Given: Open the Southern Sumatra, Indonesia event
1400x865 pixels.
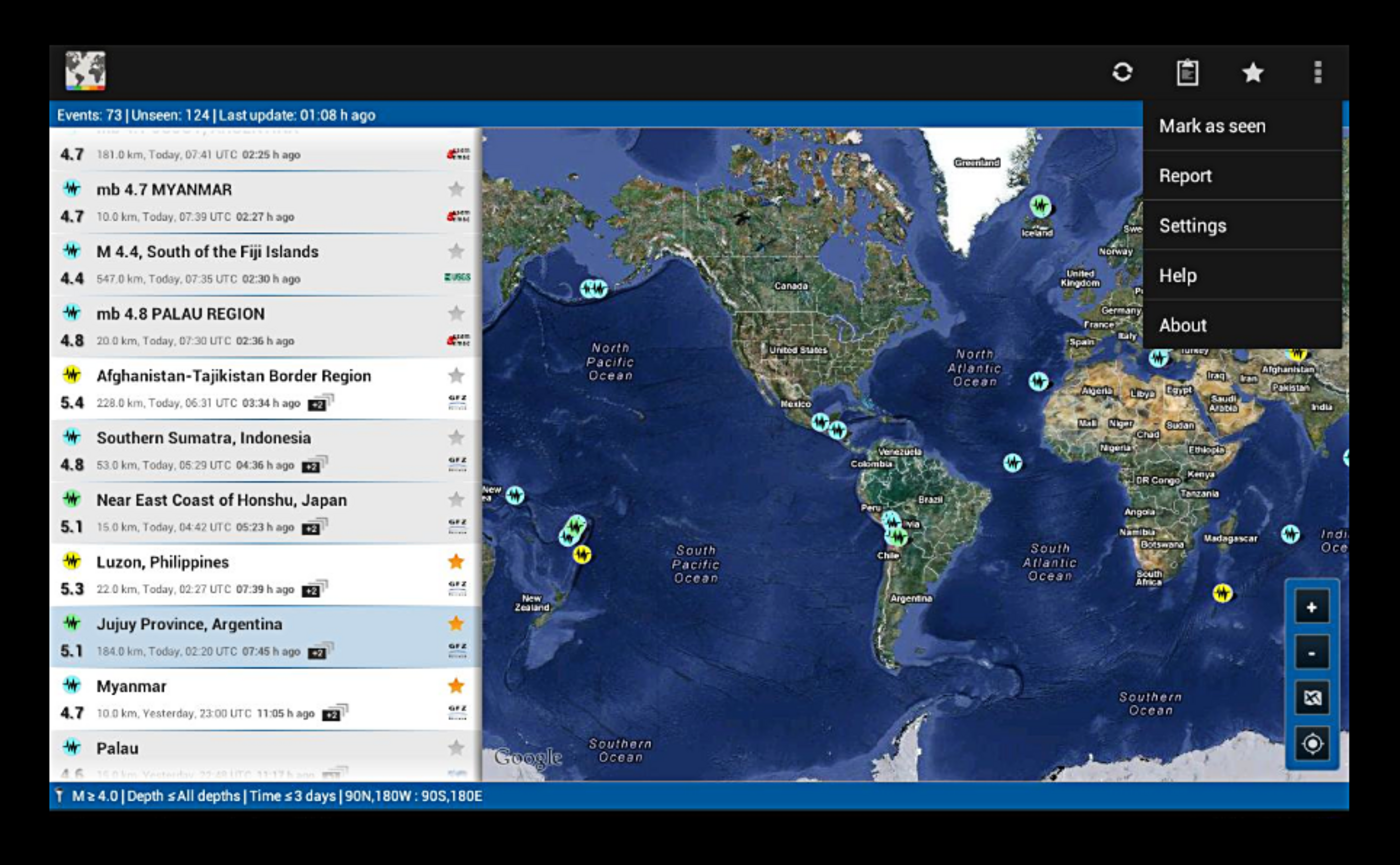Looking at the screenshot, I should pyautogui.click(x=250, y=450).
